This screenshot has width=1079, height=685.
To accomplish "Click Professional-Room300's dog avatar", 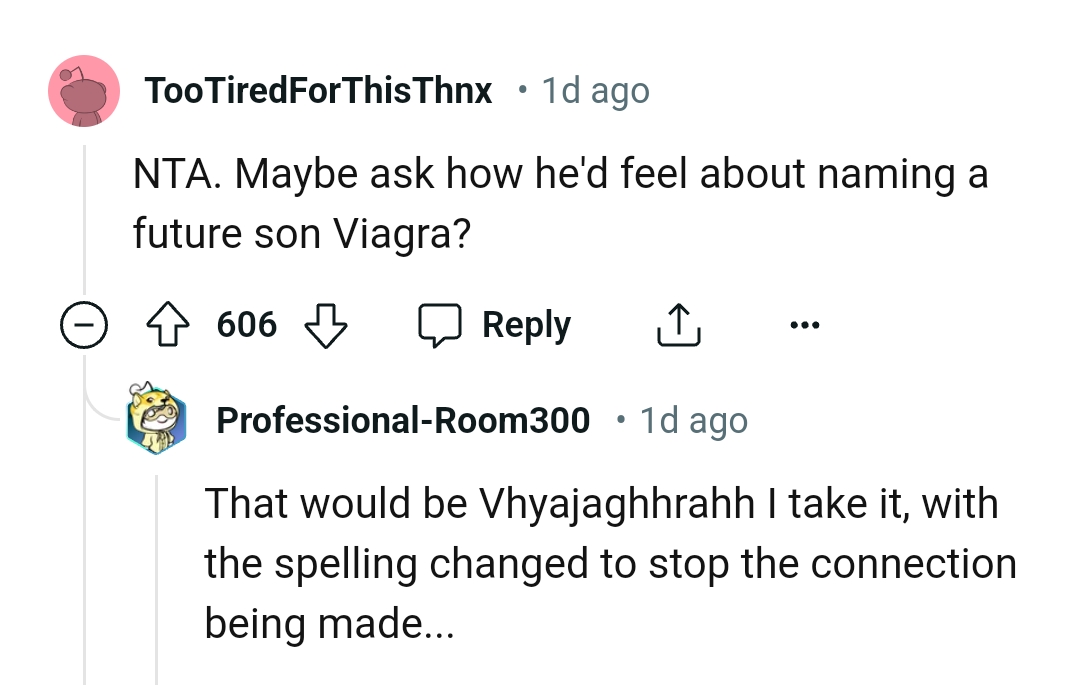I will point(157,419).
